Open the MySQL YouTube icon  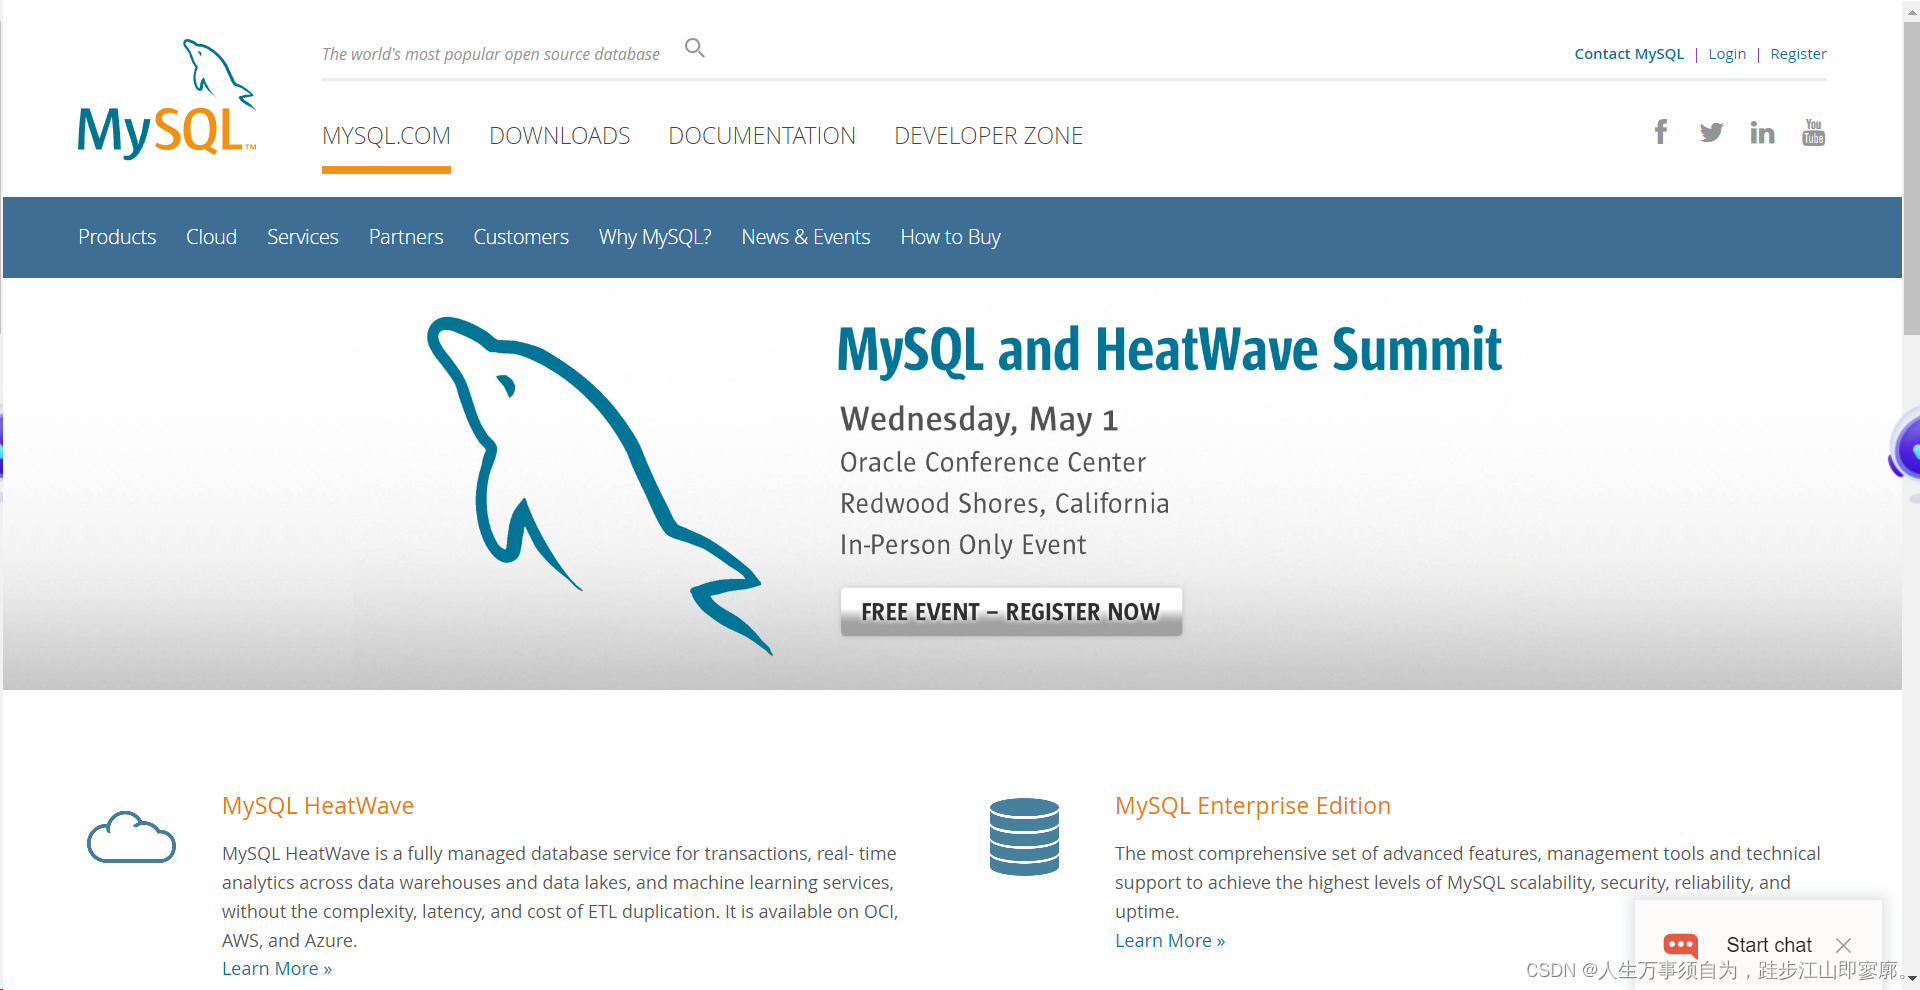[1813, 132]
